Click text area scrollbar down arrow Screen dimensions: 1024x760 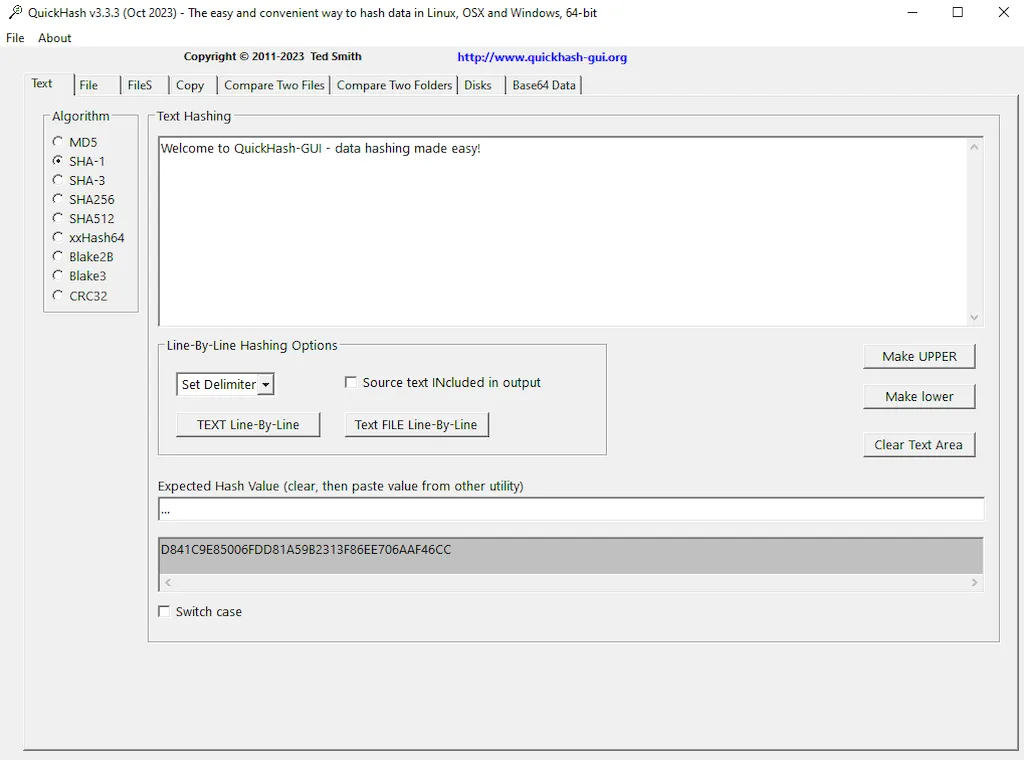click(974, 317)
